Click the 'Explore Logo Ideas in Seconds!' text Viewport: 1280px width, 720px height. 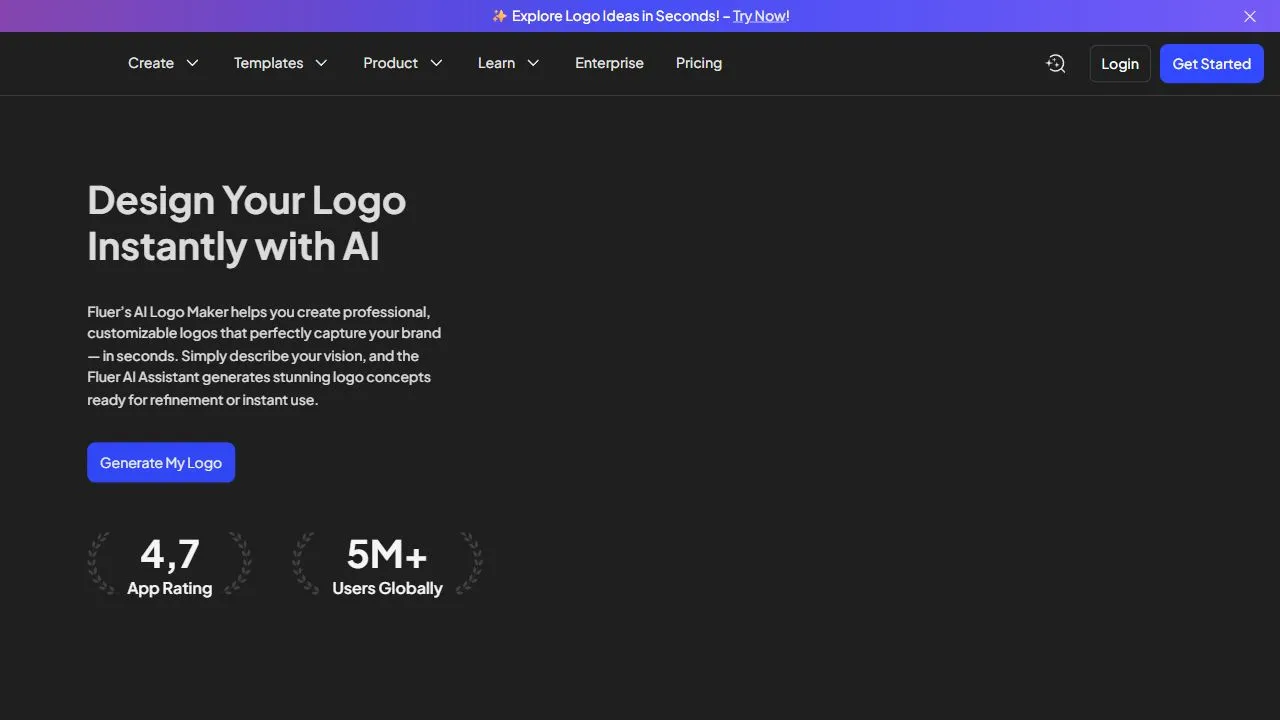615,16
